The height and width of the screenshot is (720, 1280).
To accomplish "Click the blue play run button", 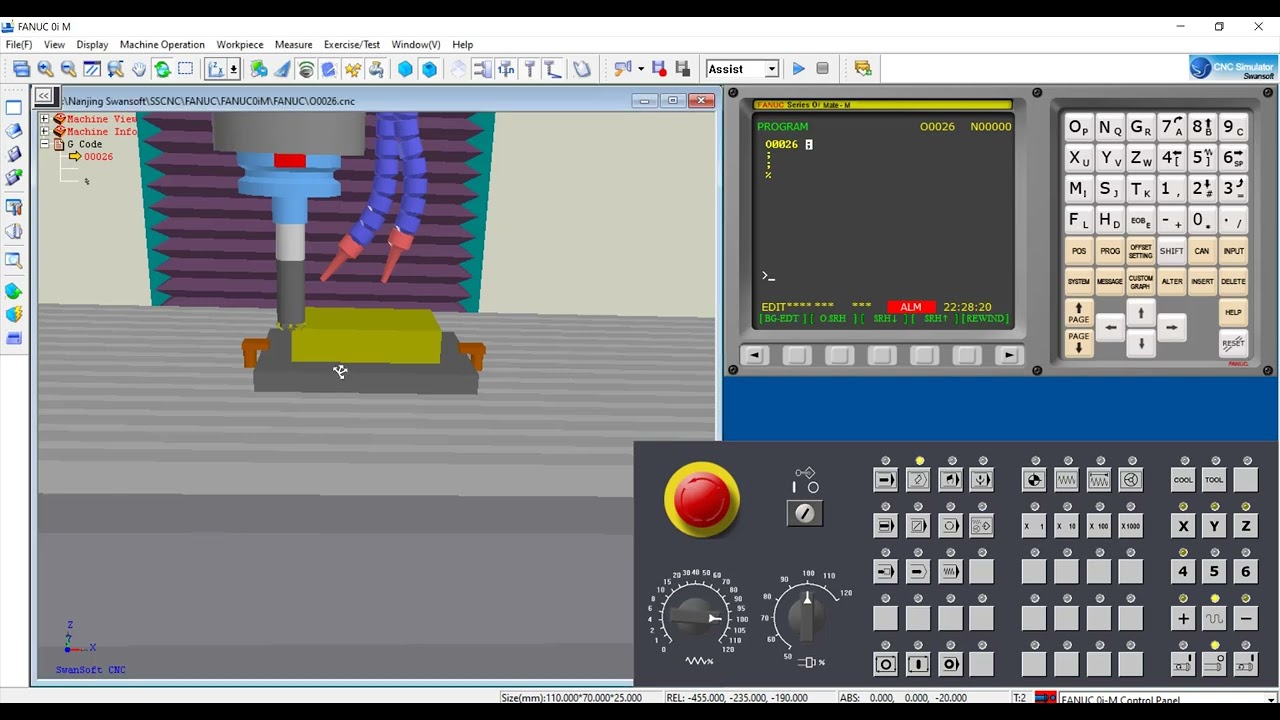I will click(x=798, y=69).
